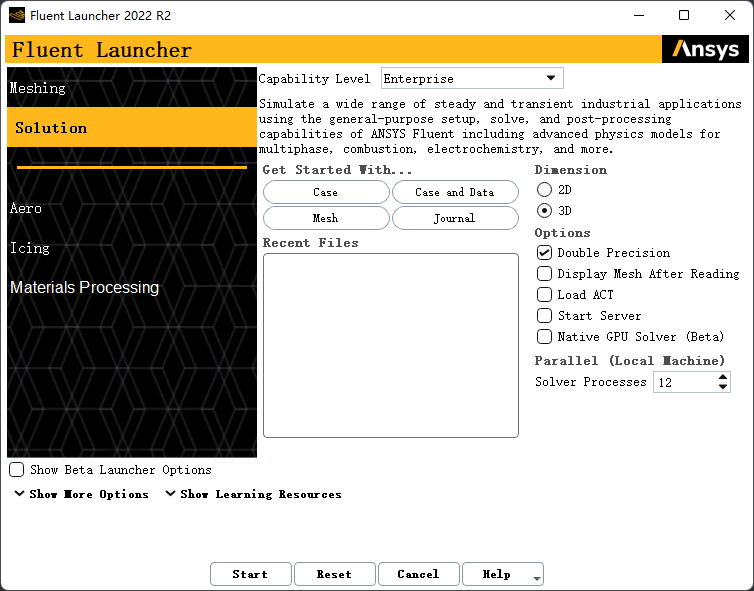This screenshot has height=591, width=754.
Task: Select the 2D dimension radio button
Action: click(x=544, y=190)
